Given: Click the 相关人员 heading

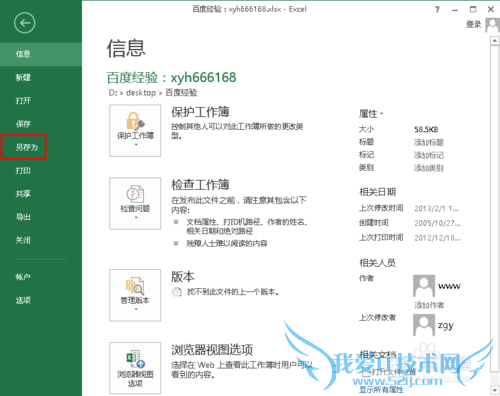Looking at the screenshot, I should (377, 263).
